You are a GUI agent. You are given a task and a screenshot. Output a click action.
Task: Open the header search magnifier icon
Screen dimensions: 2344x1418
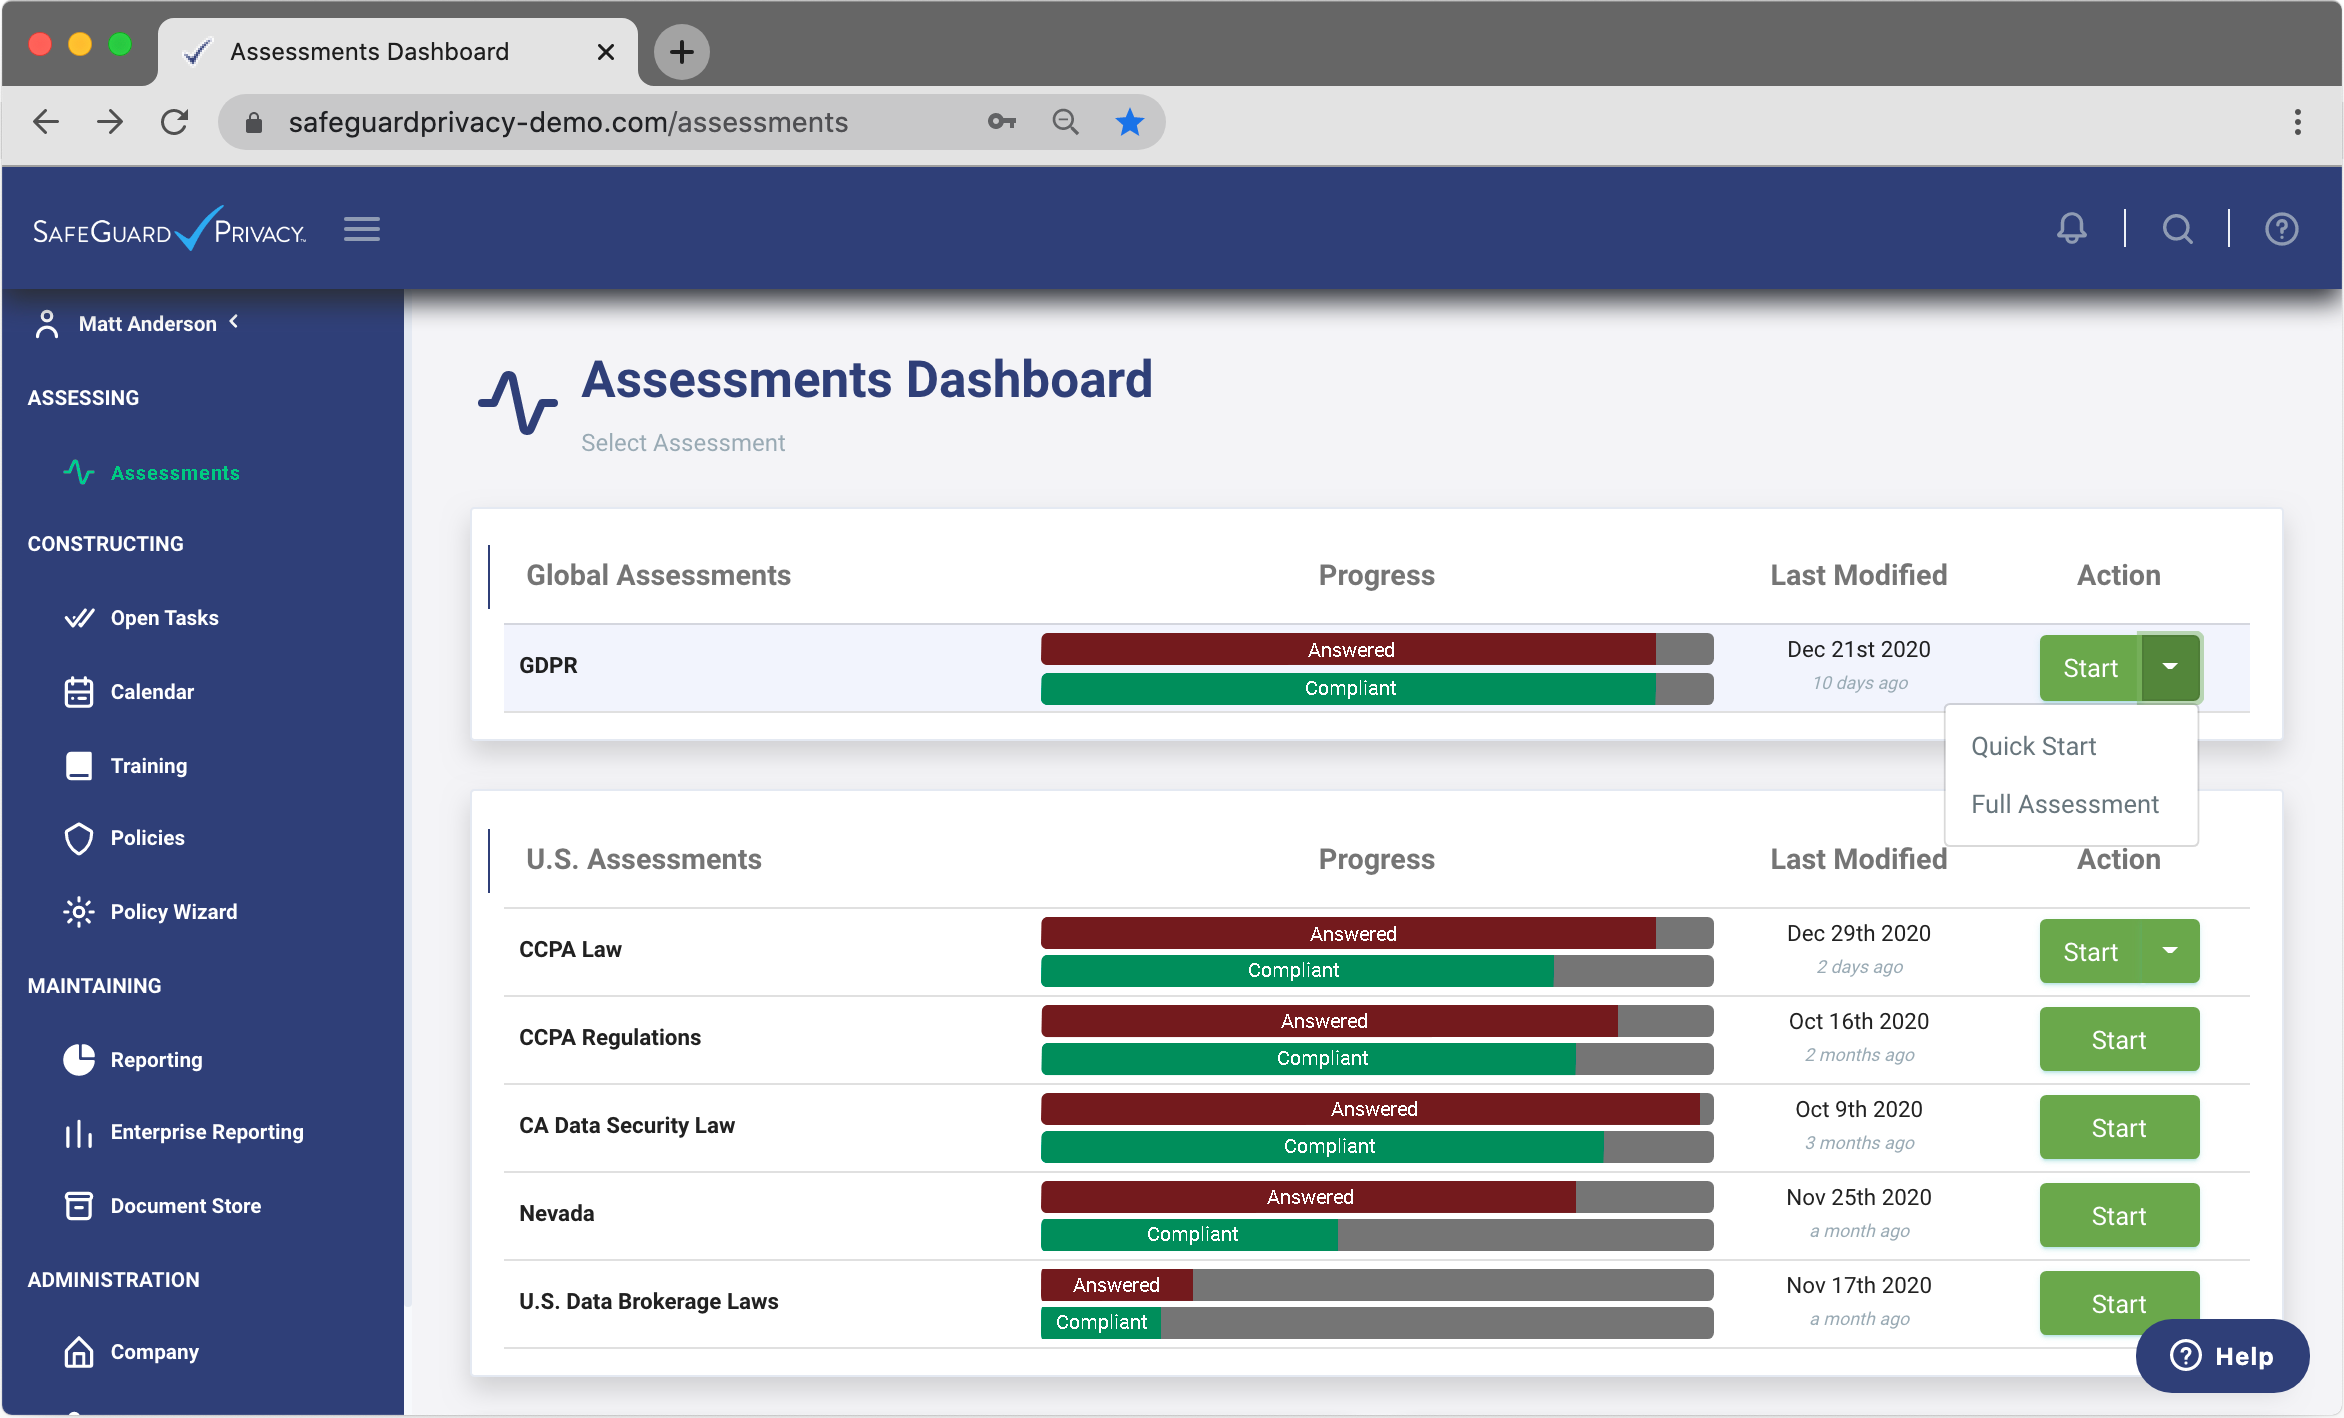coord(2177,229)
